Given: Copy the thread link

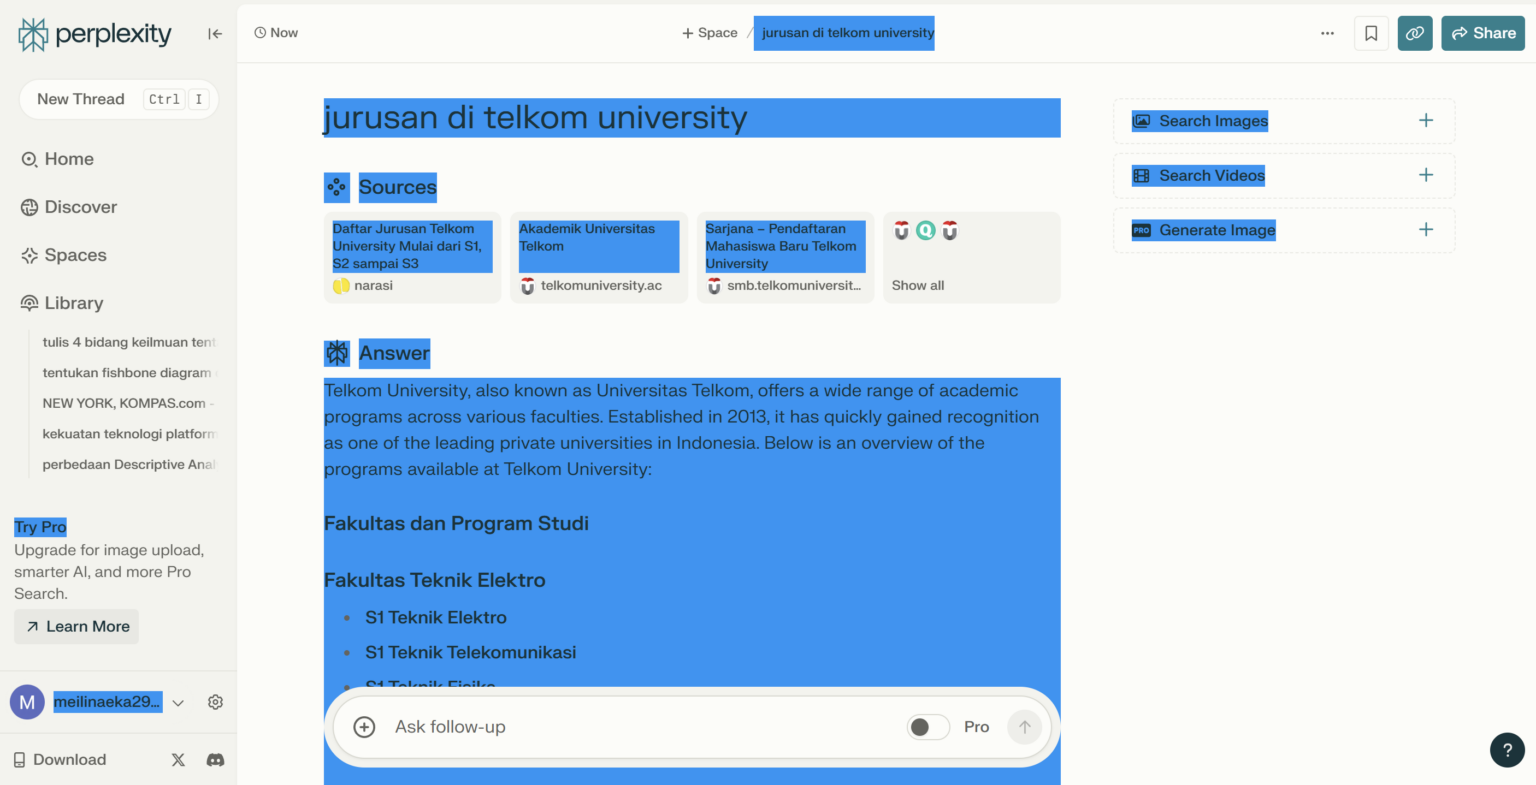Looking at the screenshot, I should click(x=1415, y=32).
